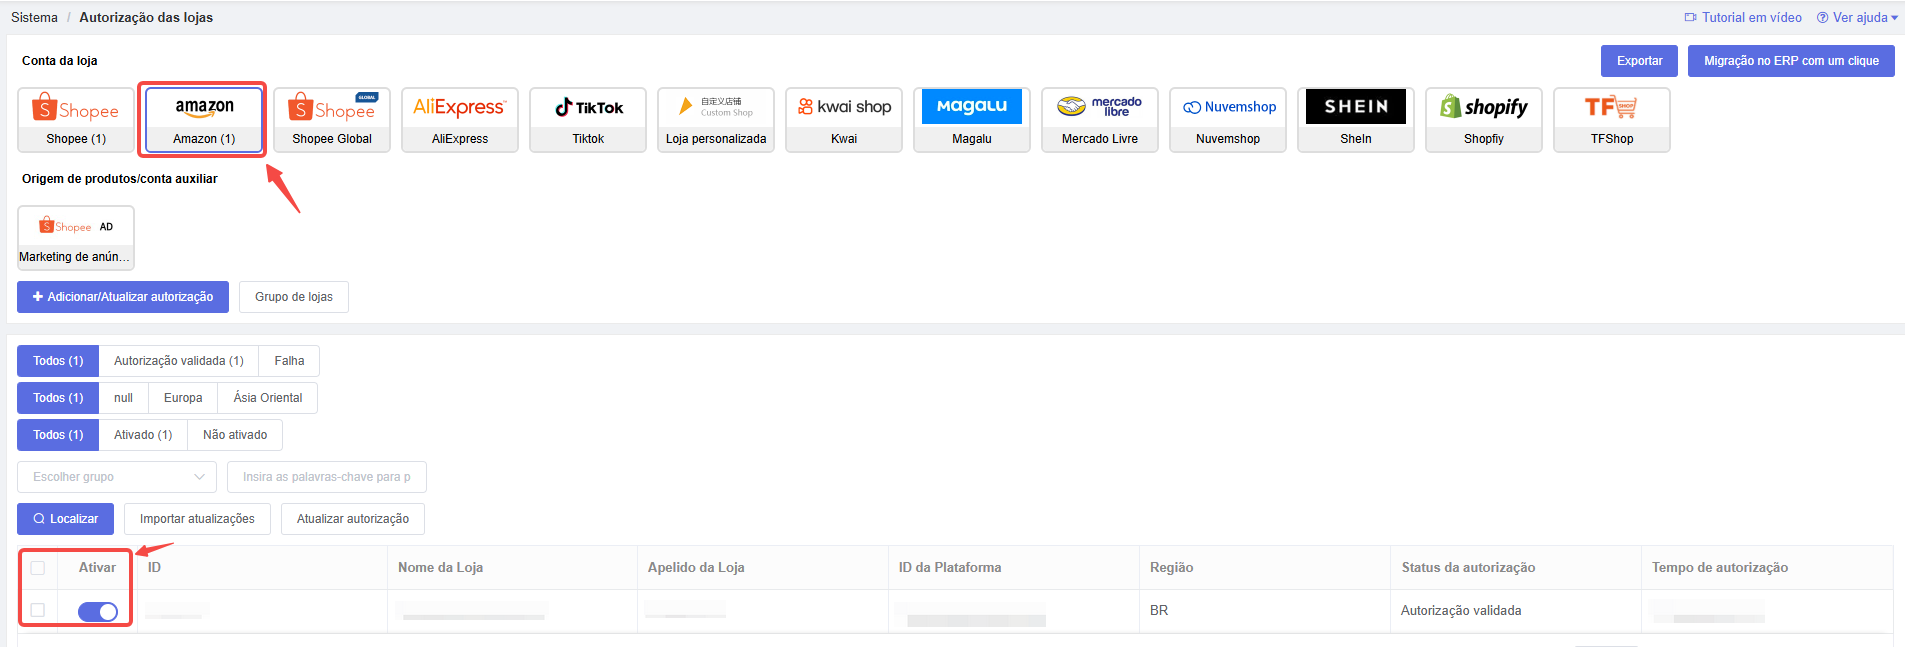Image resolution: width=1905 pixels, height=647 pixels.
Task: Start Migração no ERP com um clique
Action: 1791,61
